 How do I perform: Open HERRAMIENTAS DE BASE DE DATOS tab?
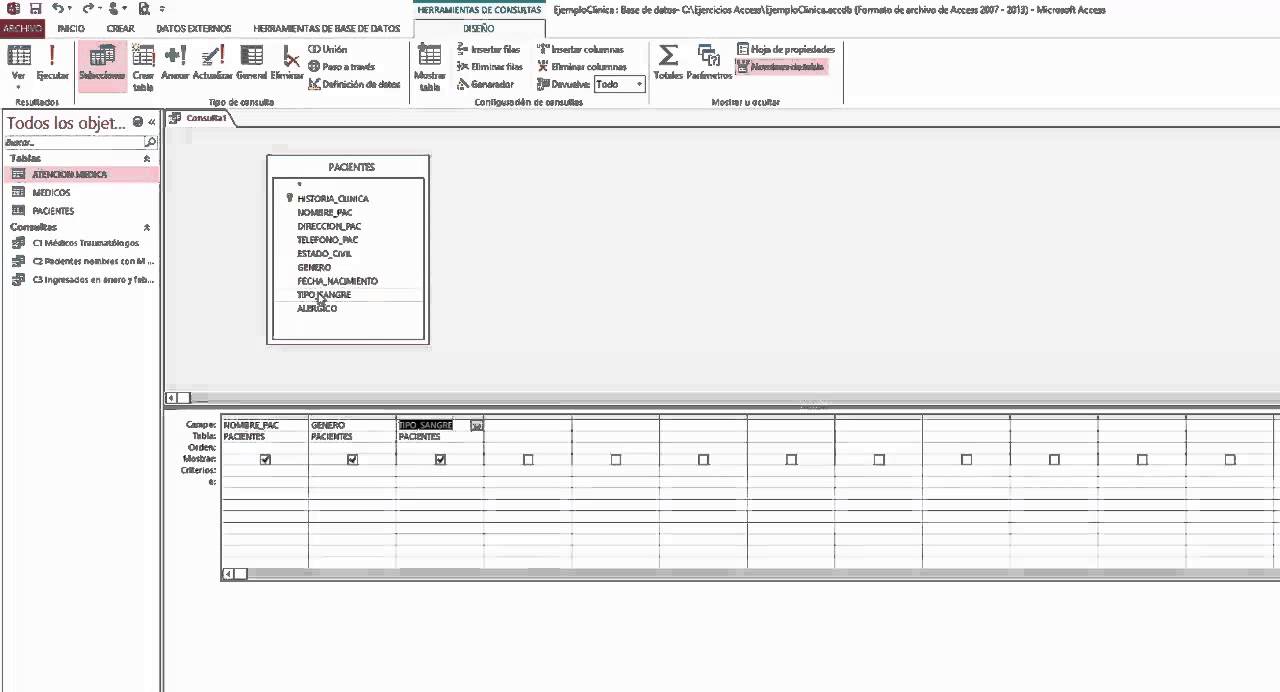tap(327, 29)
